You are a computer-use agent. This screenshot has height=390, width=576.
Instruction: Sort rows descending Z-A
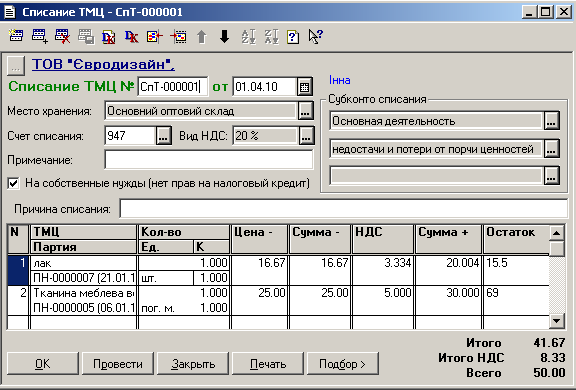(x=271, y=36)
